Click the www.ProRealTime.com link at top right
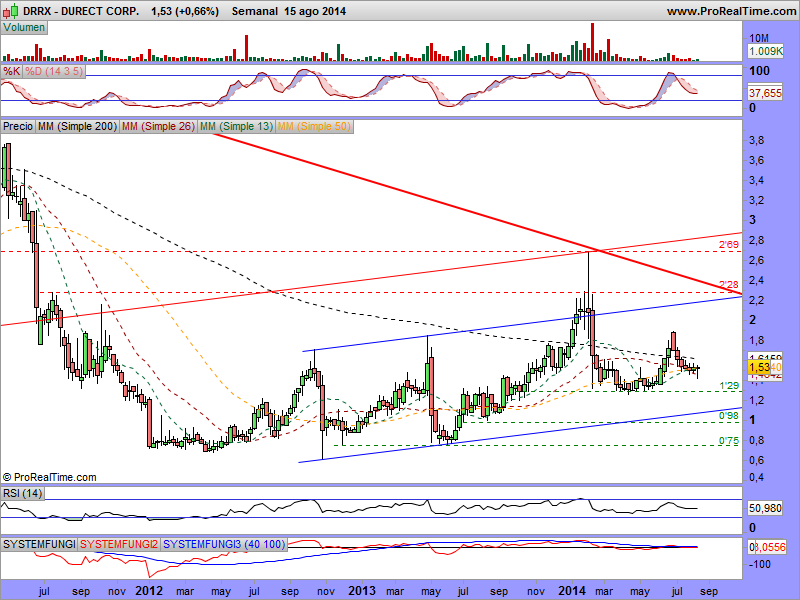Screen dimensions: 800x600 pos(729,11)
